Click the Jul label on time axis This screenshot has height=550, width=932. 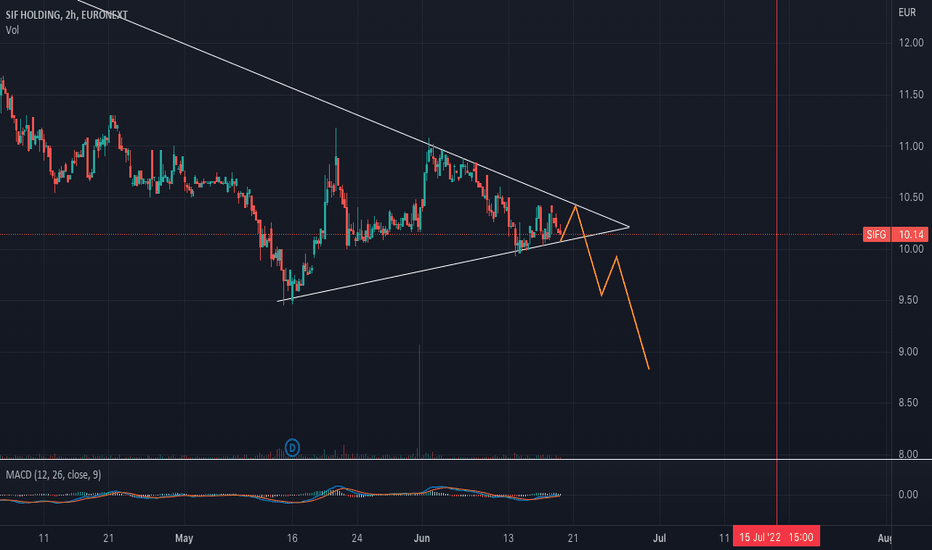[x=659, y=538]
